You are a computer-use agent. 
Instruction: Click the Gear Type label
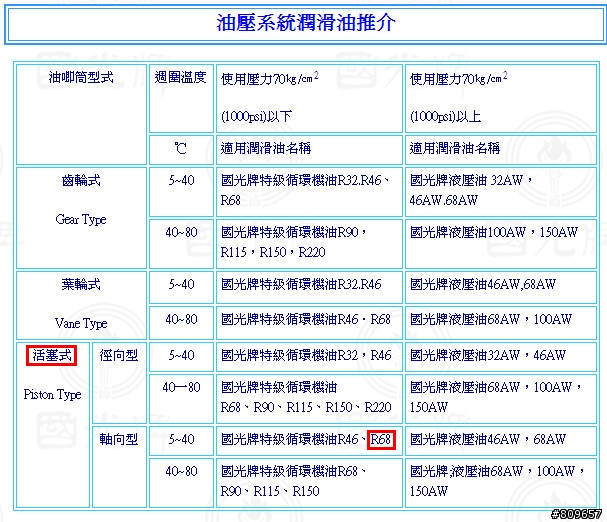point(81,220)
